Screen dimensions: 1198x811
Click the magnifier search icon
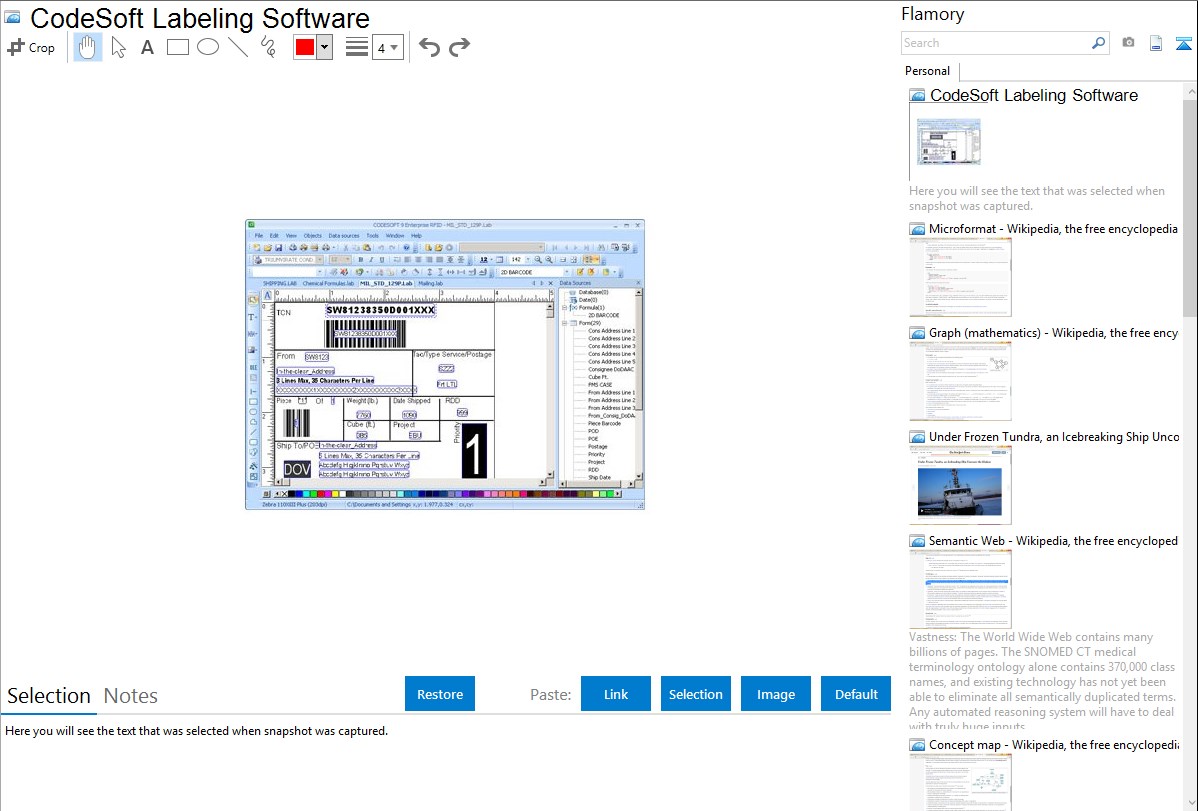coord(1099,43)
